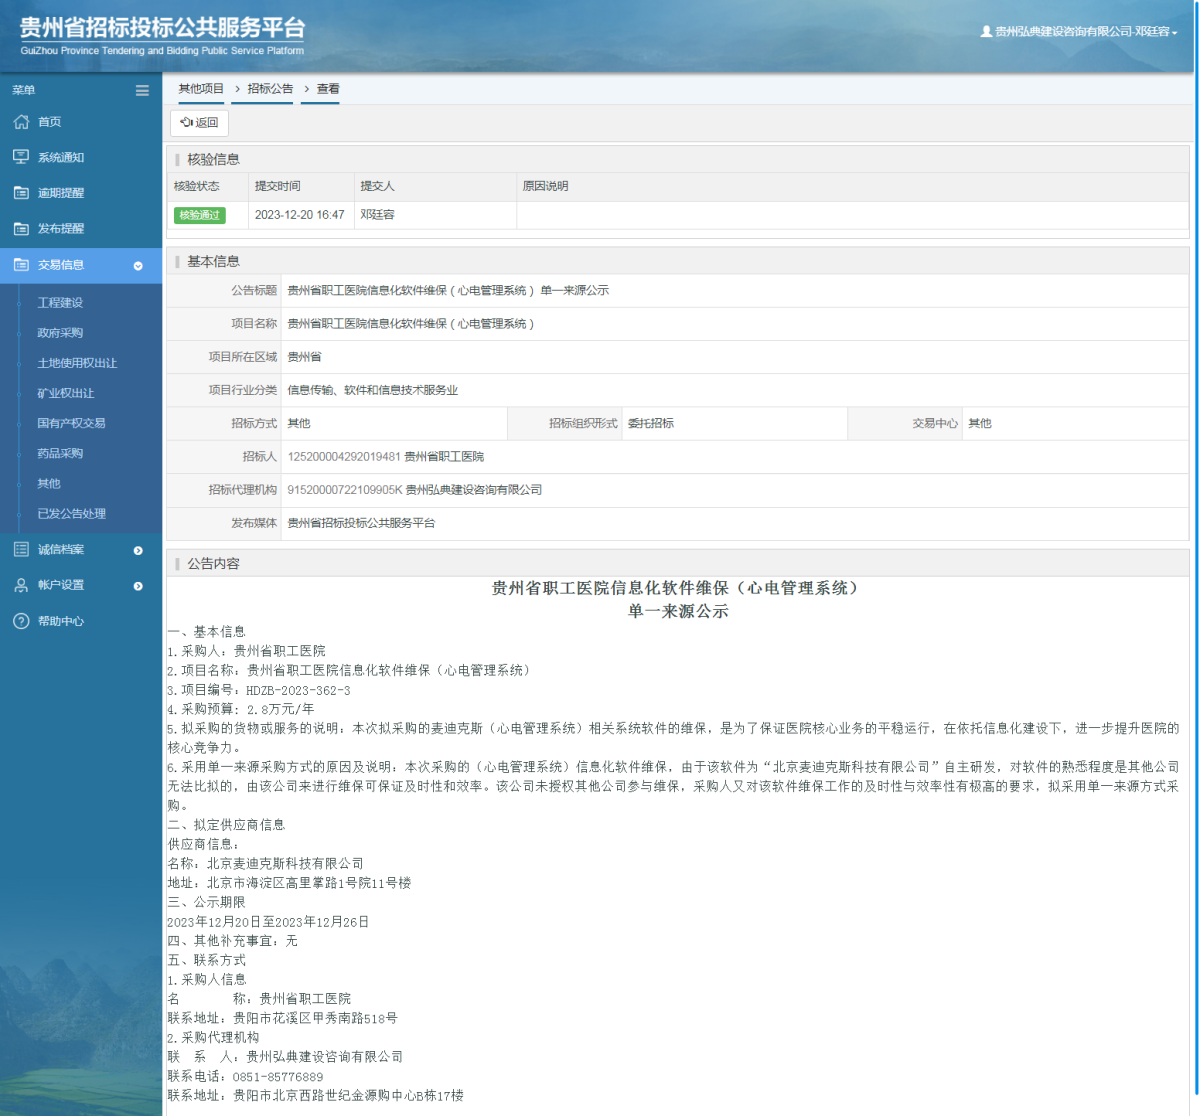The height and width of the screenshot is (1116, 1200).
Task: Click the icon next to 逾期提醒
Action: coord(21,193)
